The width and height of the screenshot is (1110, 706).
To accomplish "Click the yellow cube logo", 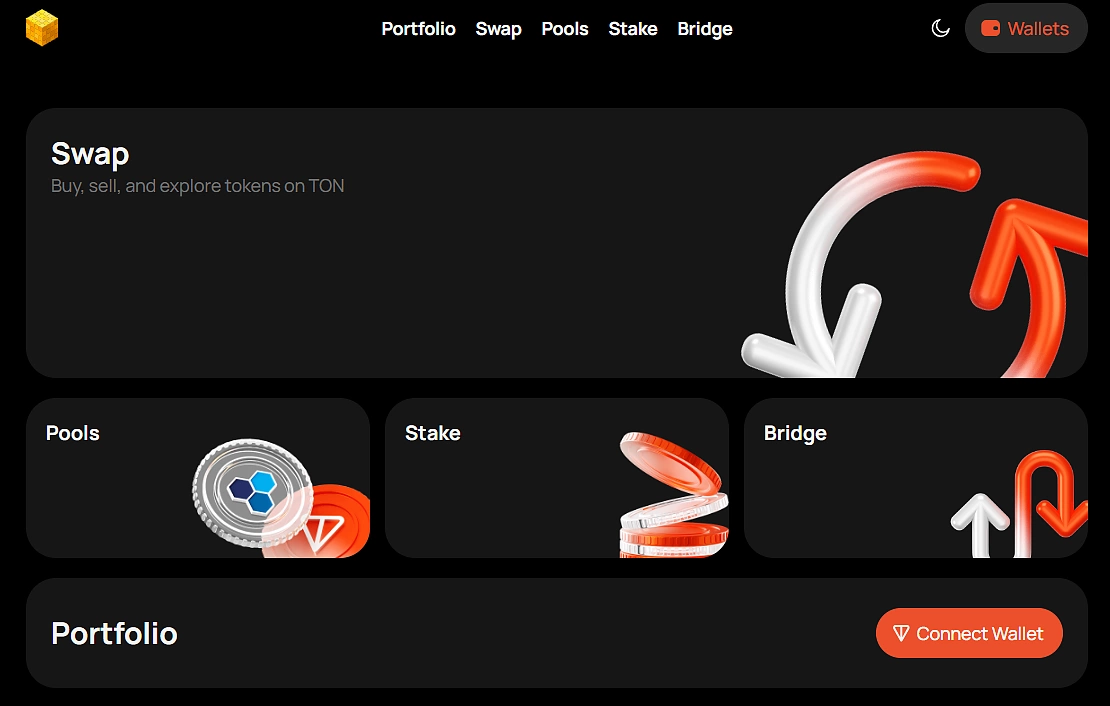I will [x=42, y=28].
